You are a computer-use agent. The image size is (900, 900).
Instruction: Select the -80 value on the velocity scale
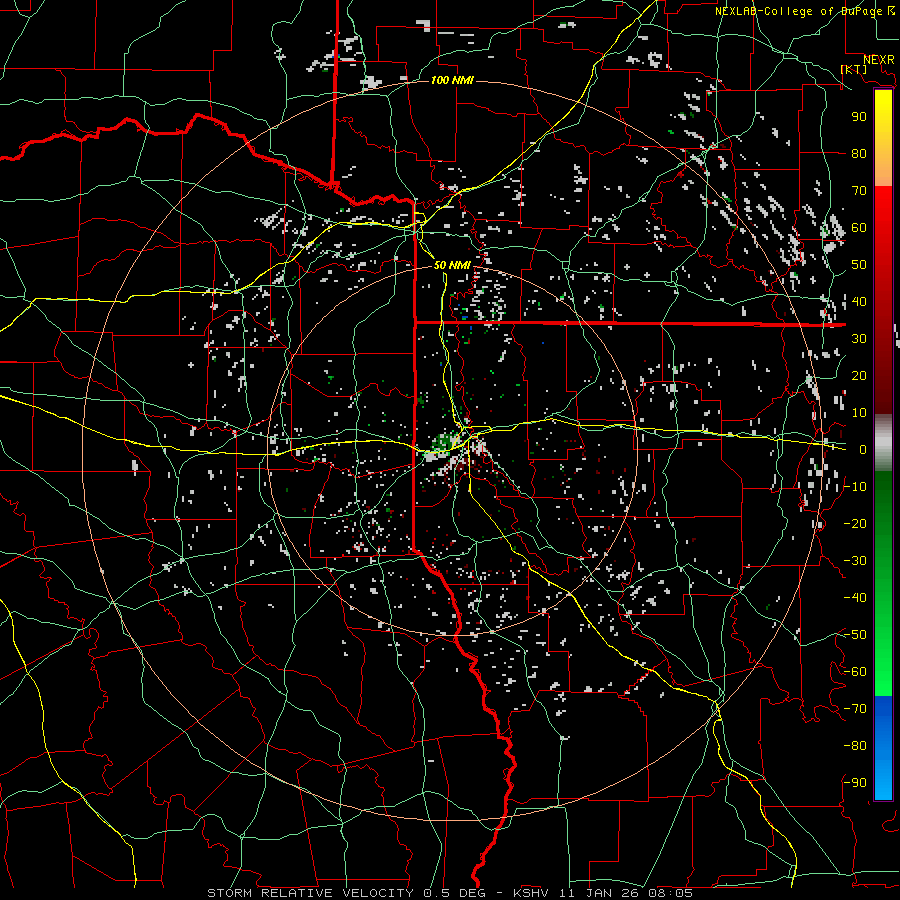coord(855,746)
